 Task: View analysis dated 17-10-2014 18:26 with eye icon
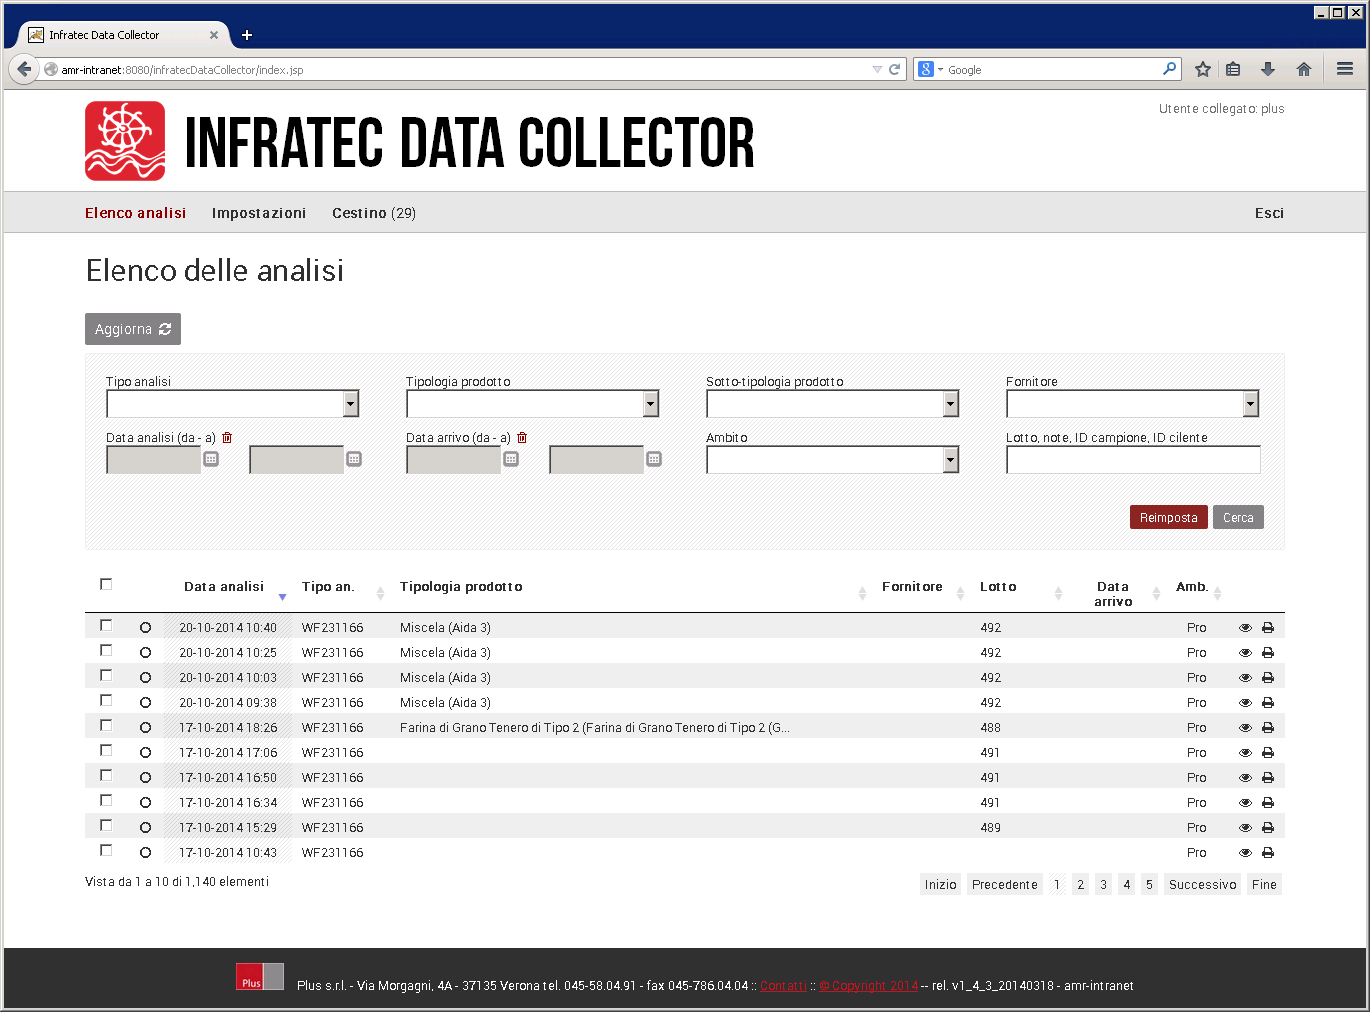click(x=1245, y=728)
